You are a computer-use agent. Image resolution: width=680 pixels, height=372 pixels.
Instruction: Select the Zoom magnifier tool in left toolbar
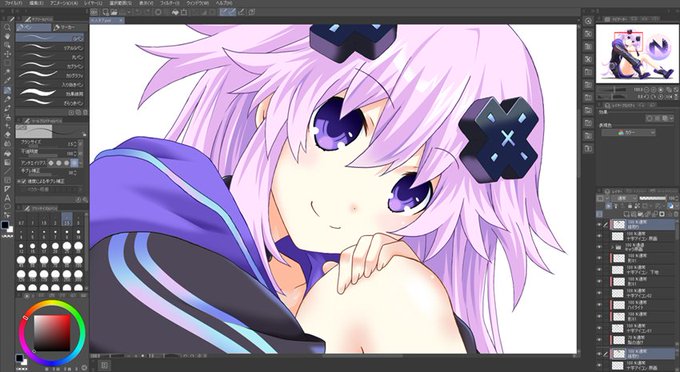tap(8, 28)
